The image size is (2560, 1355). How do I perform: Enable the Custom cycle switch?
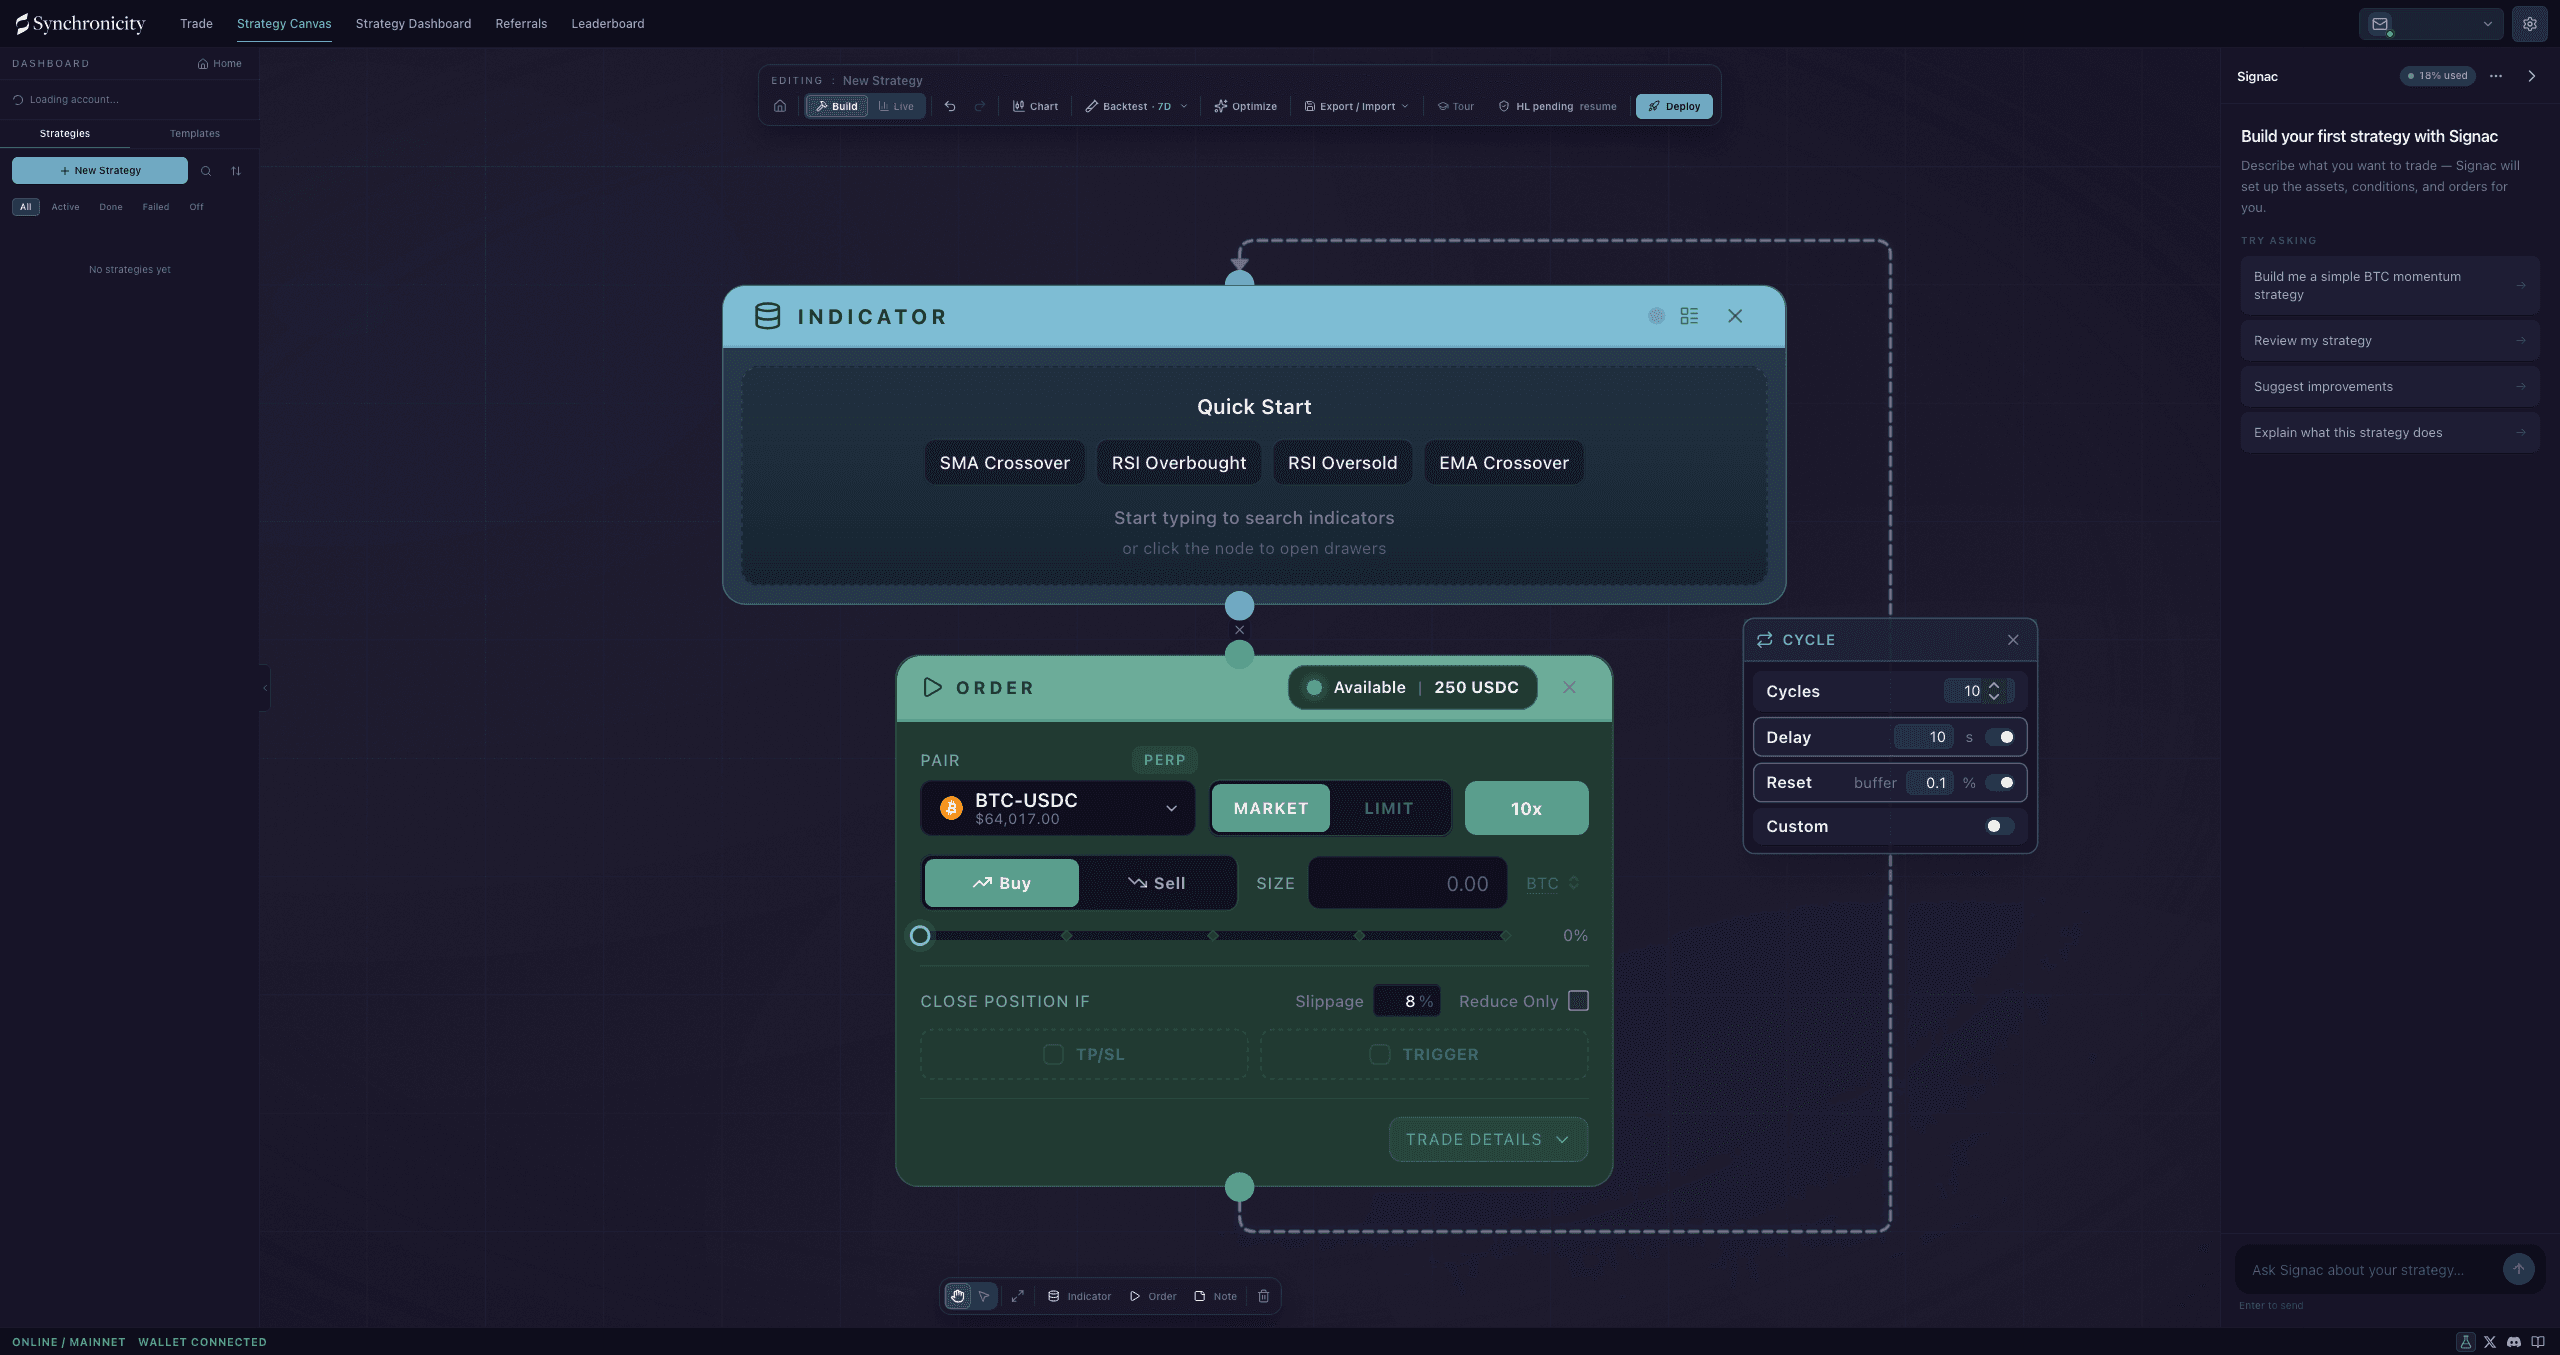(2000, 826)
